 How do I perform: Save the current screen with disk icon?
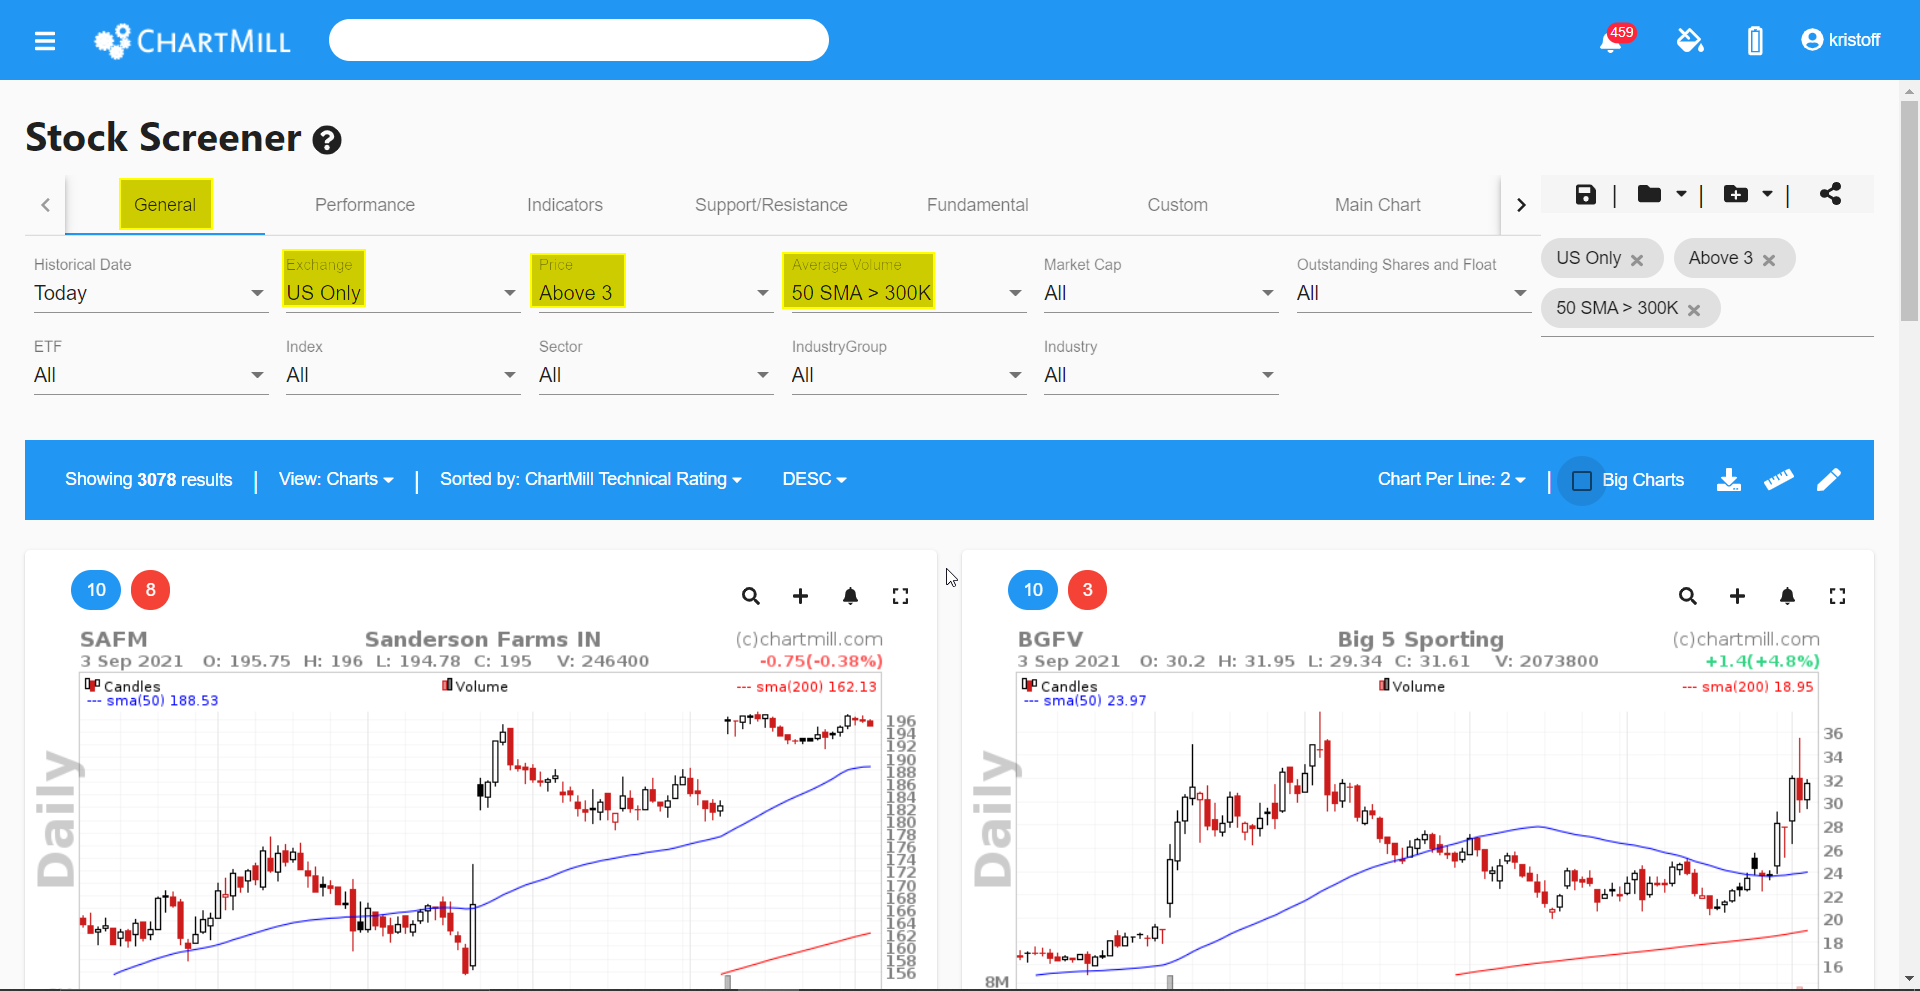pyautogui.click(x=1586, y=194)
